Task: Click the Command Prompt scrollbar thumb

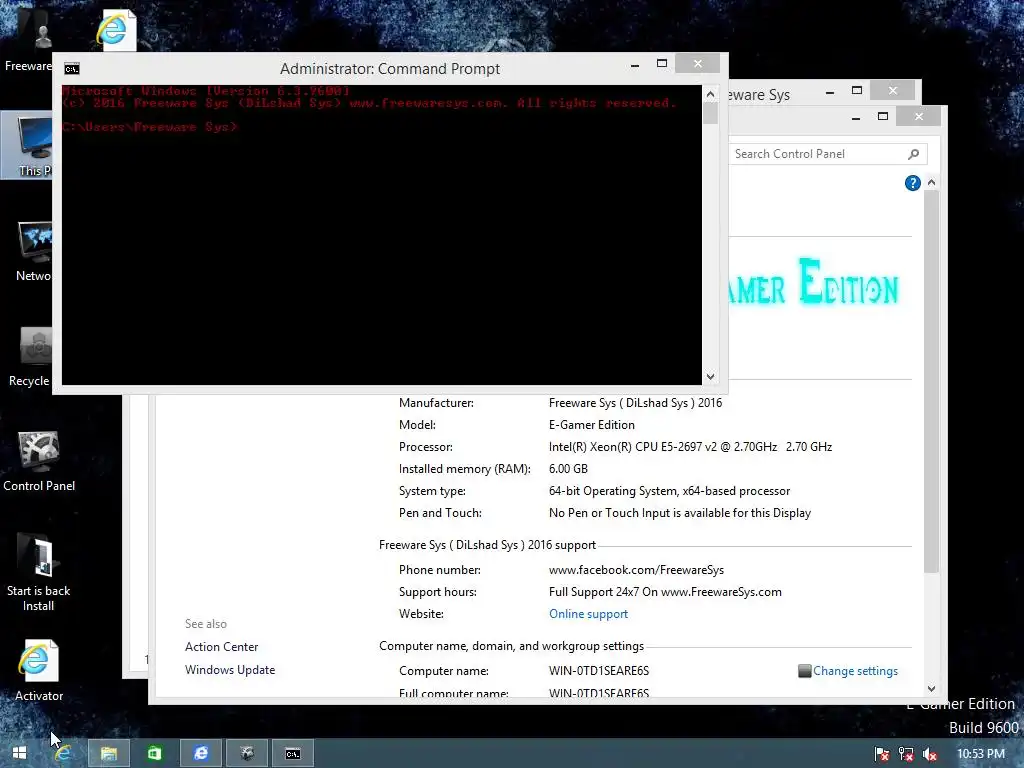Action: tap(711, 114)
